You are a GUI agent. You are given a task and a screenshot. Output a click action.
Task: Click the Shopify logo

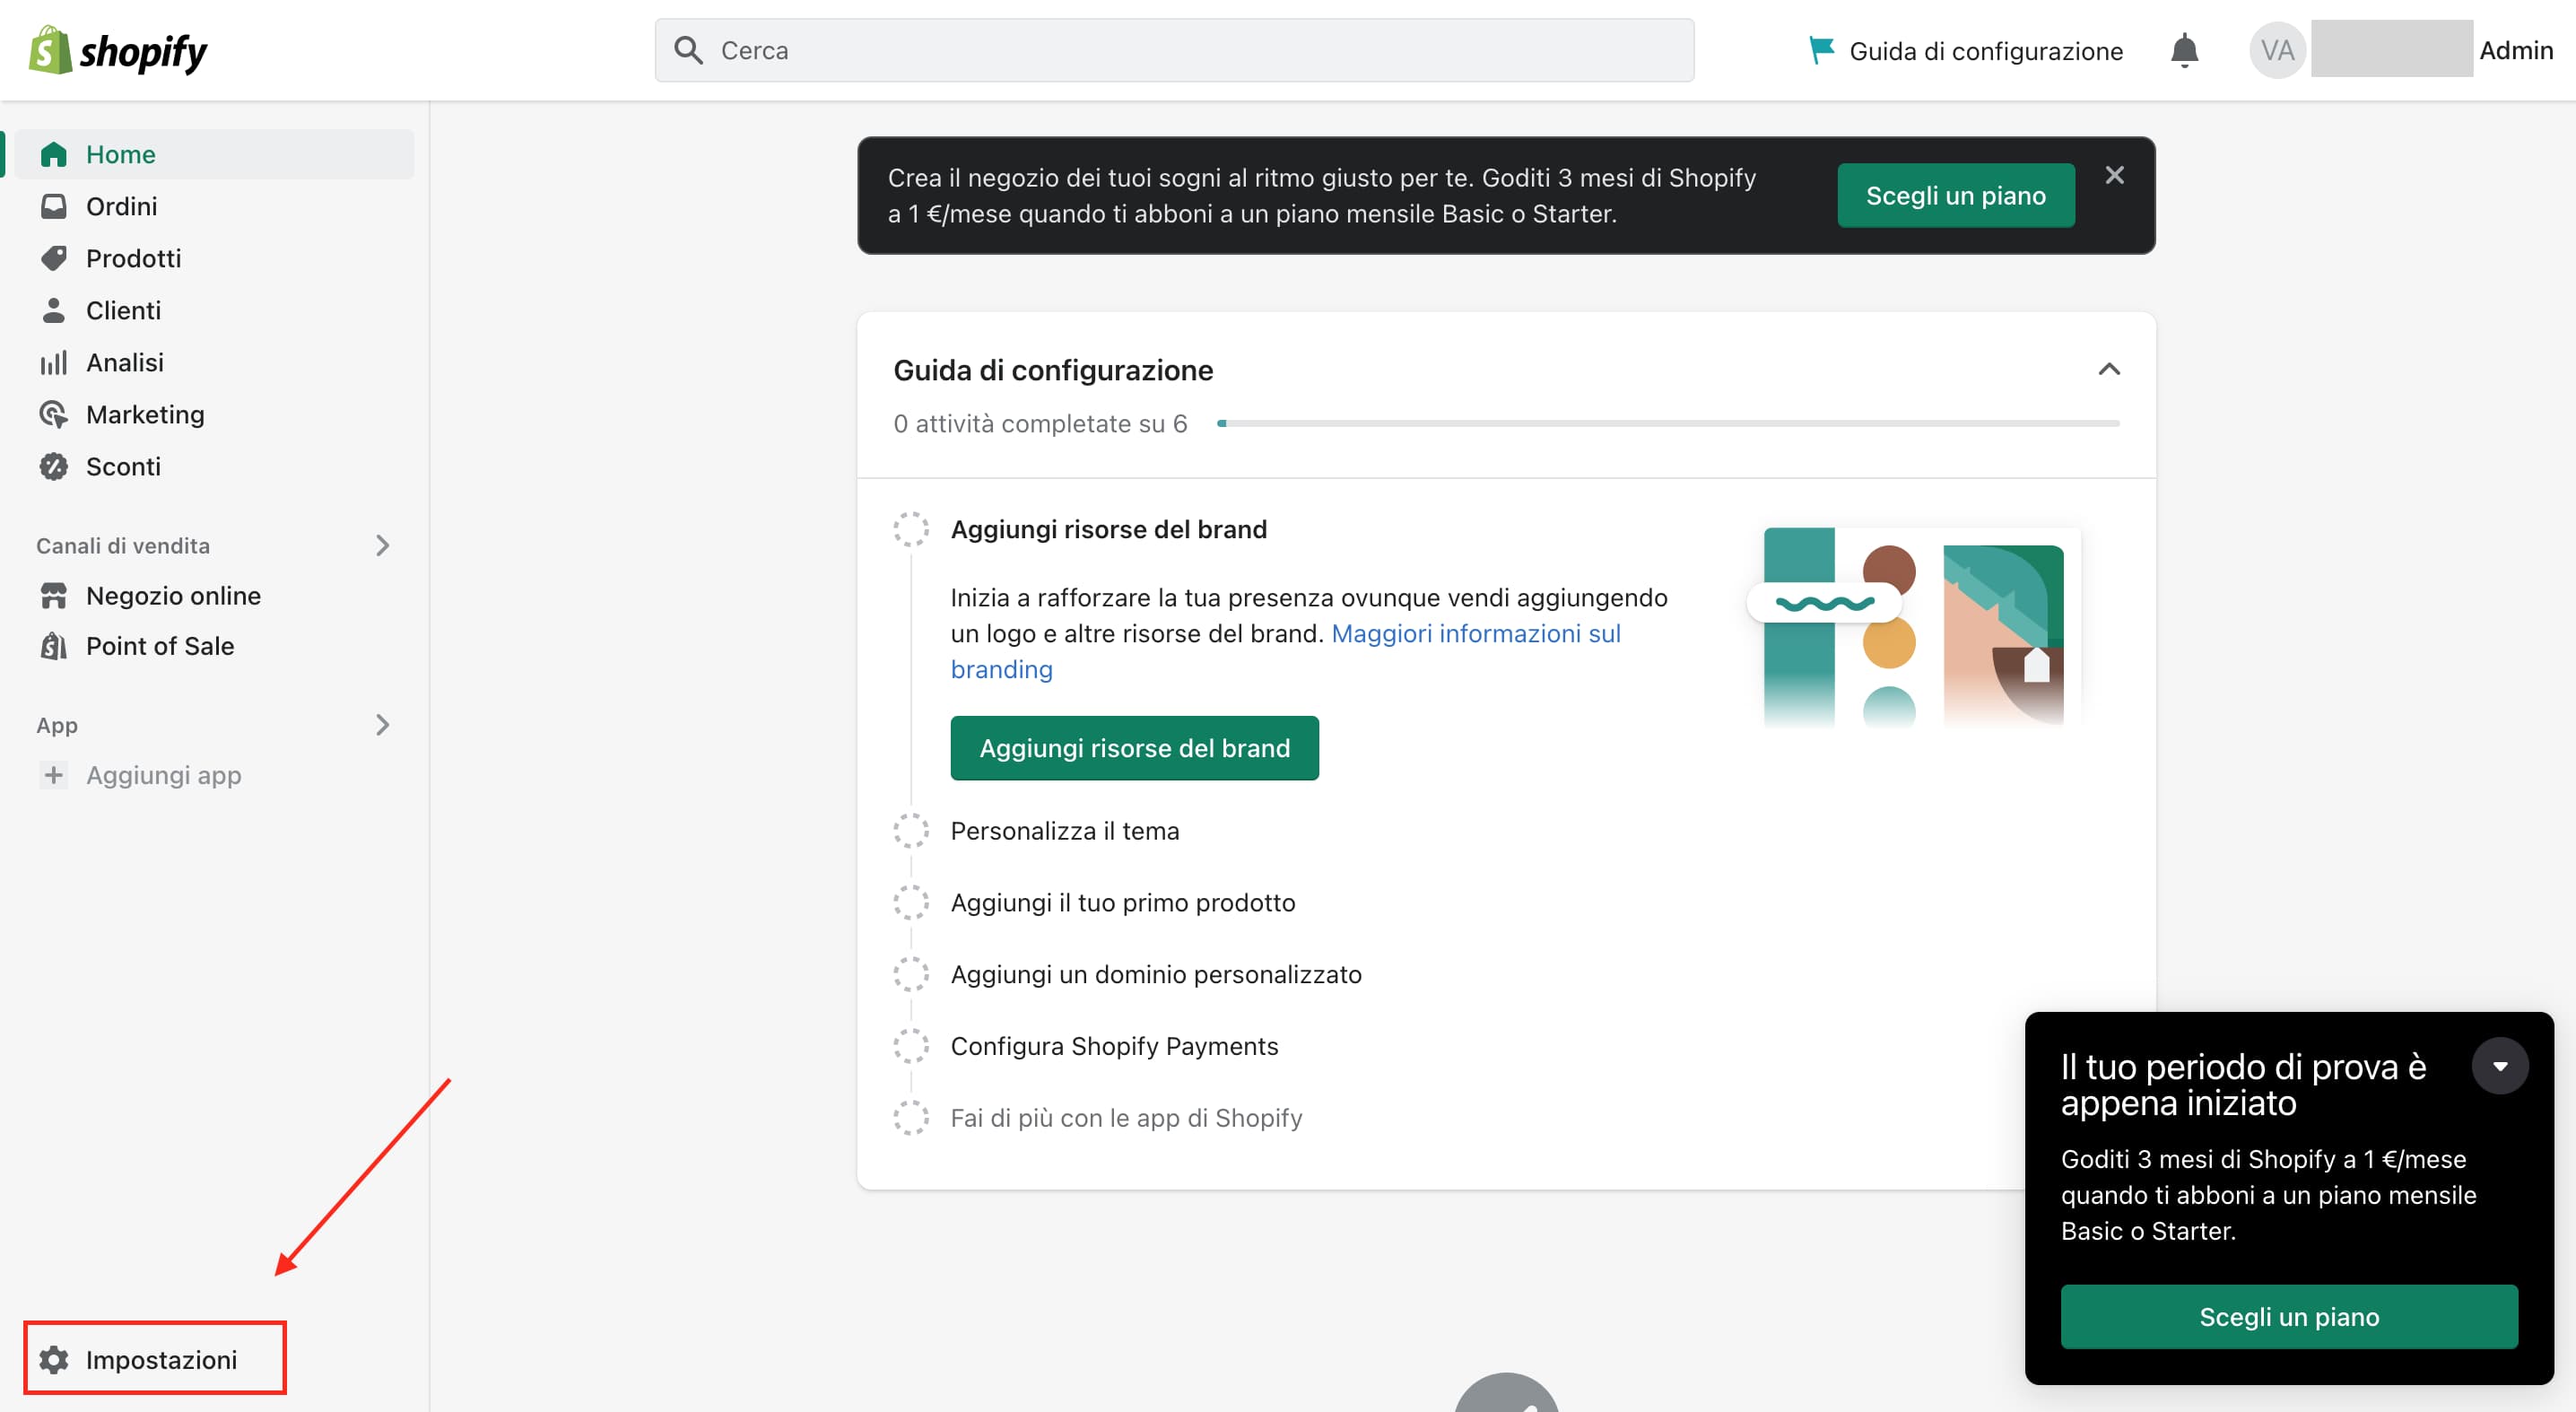[118, 50]
